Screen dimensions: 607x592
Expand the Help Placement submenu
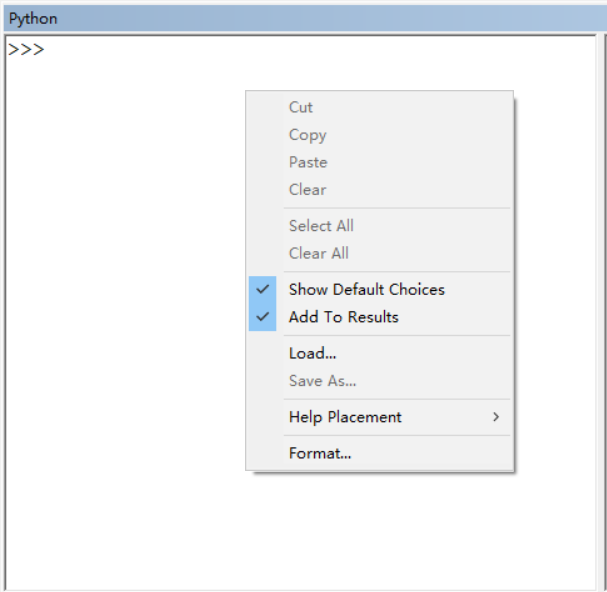coord(345,417)
